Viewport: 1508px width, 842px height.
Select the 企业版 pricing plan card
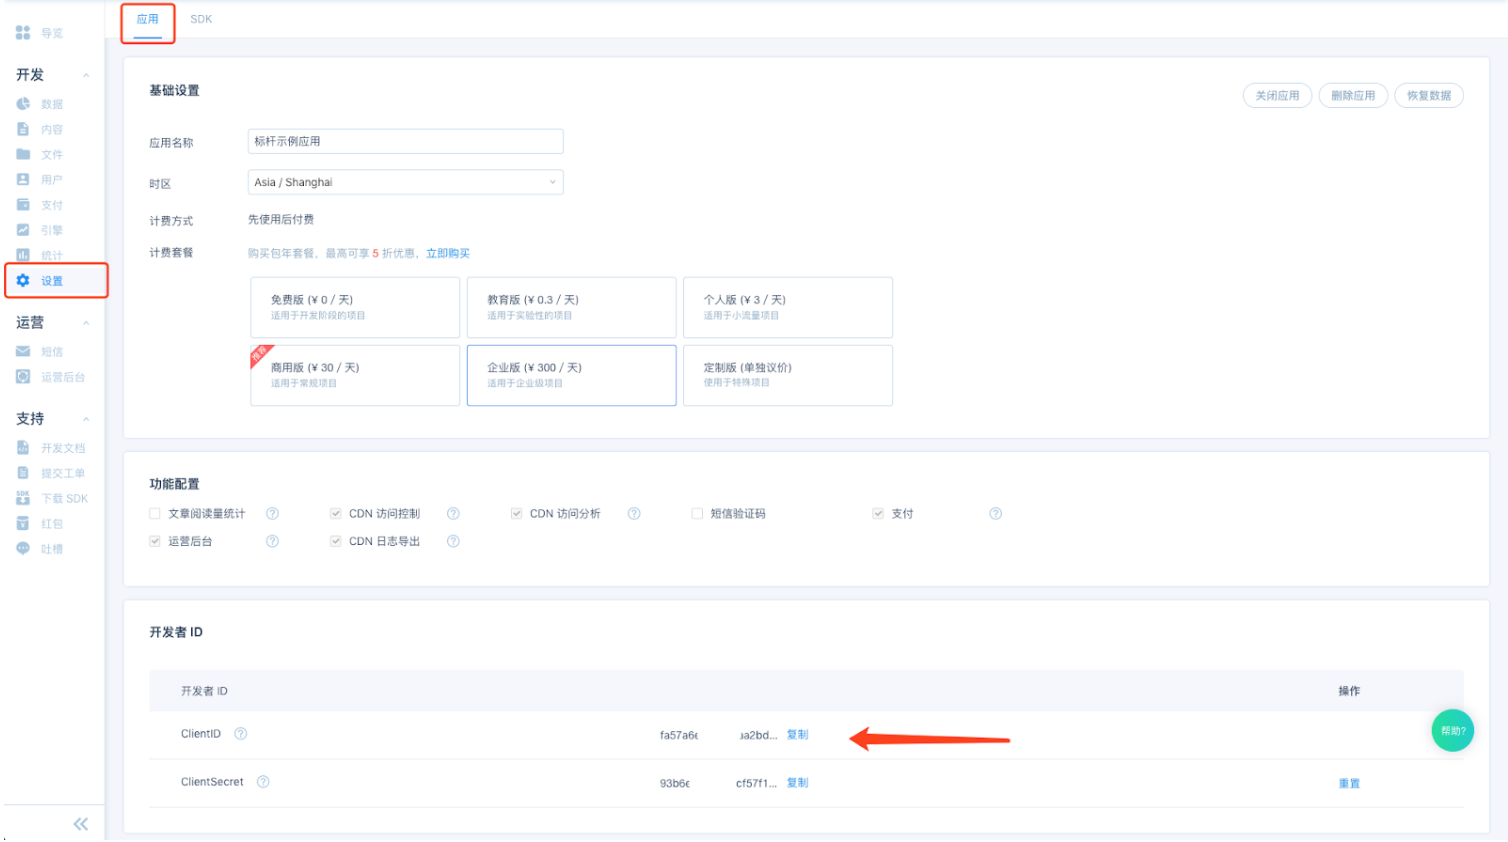point(571,375)
